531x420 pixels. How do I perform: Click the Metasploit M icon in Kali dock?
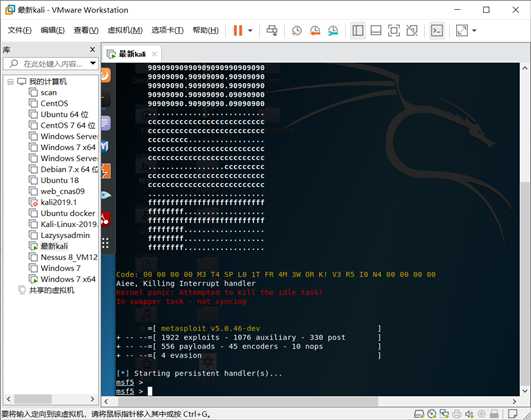105,146
